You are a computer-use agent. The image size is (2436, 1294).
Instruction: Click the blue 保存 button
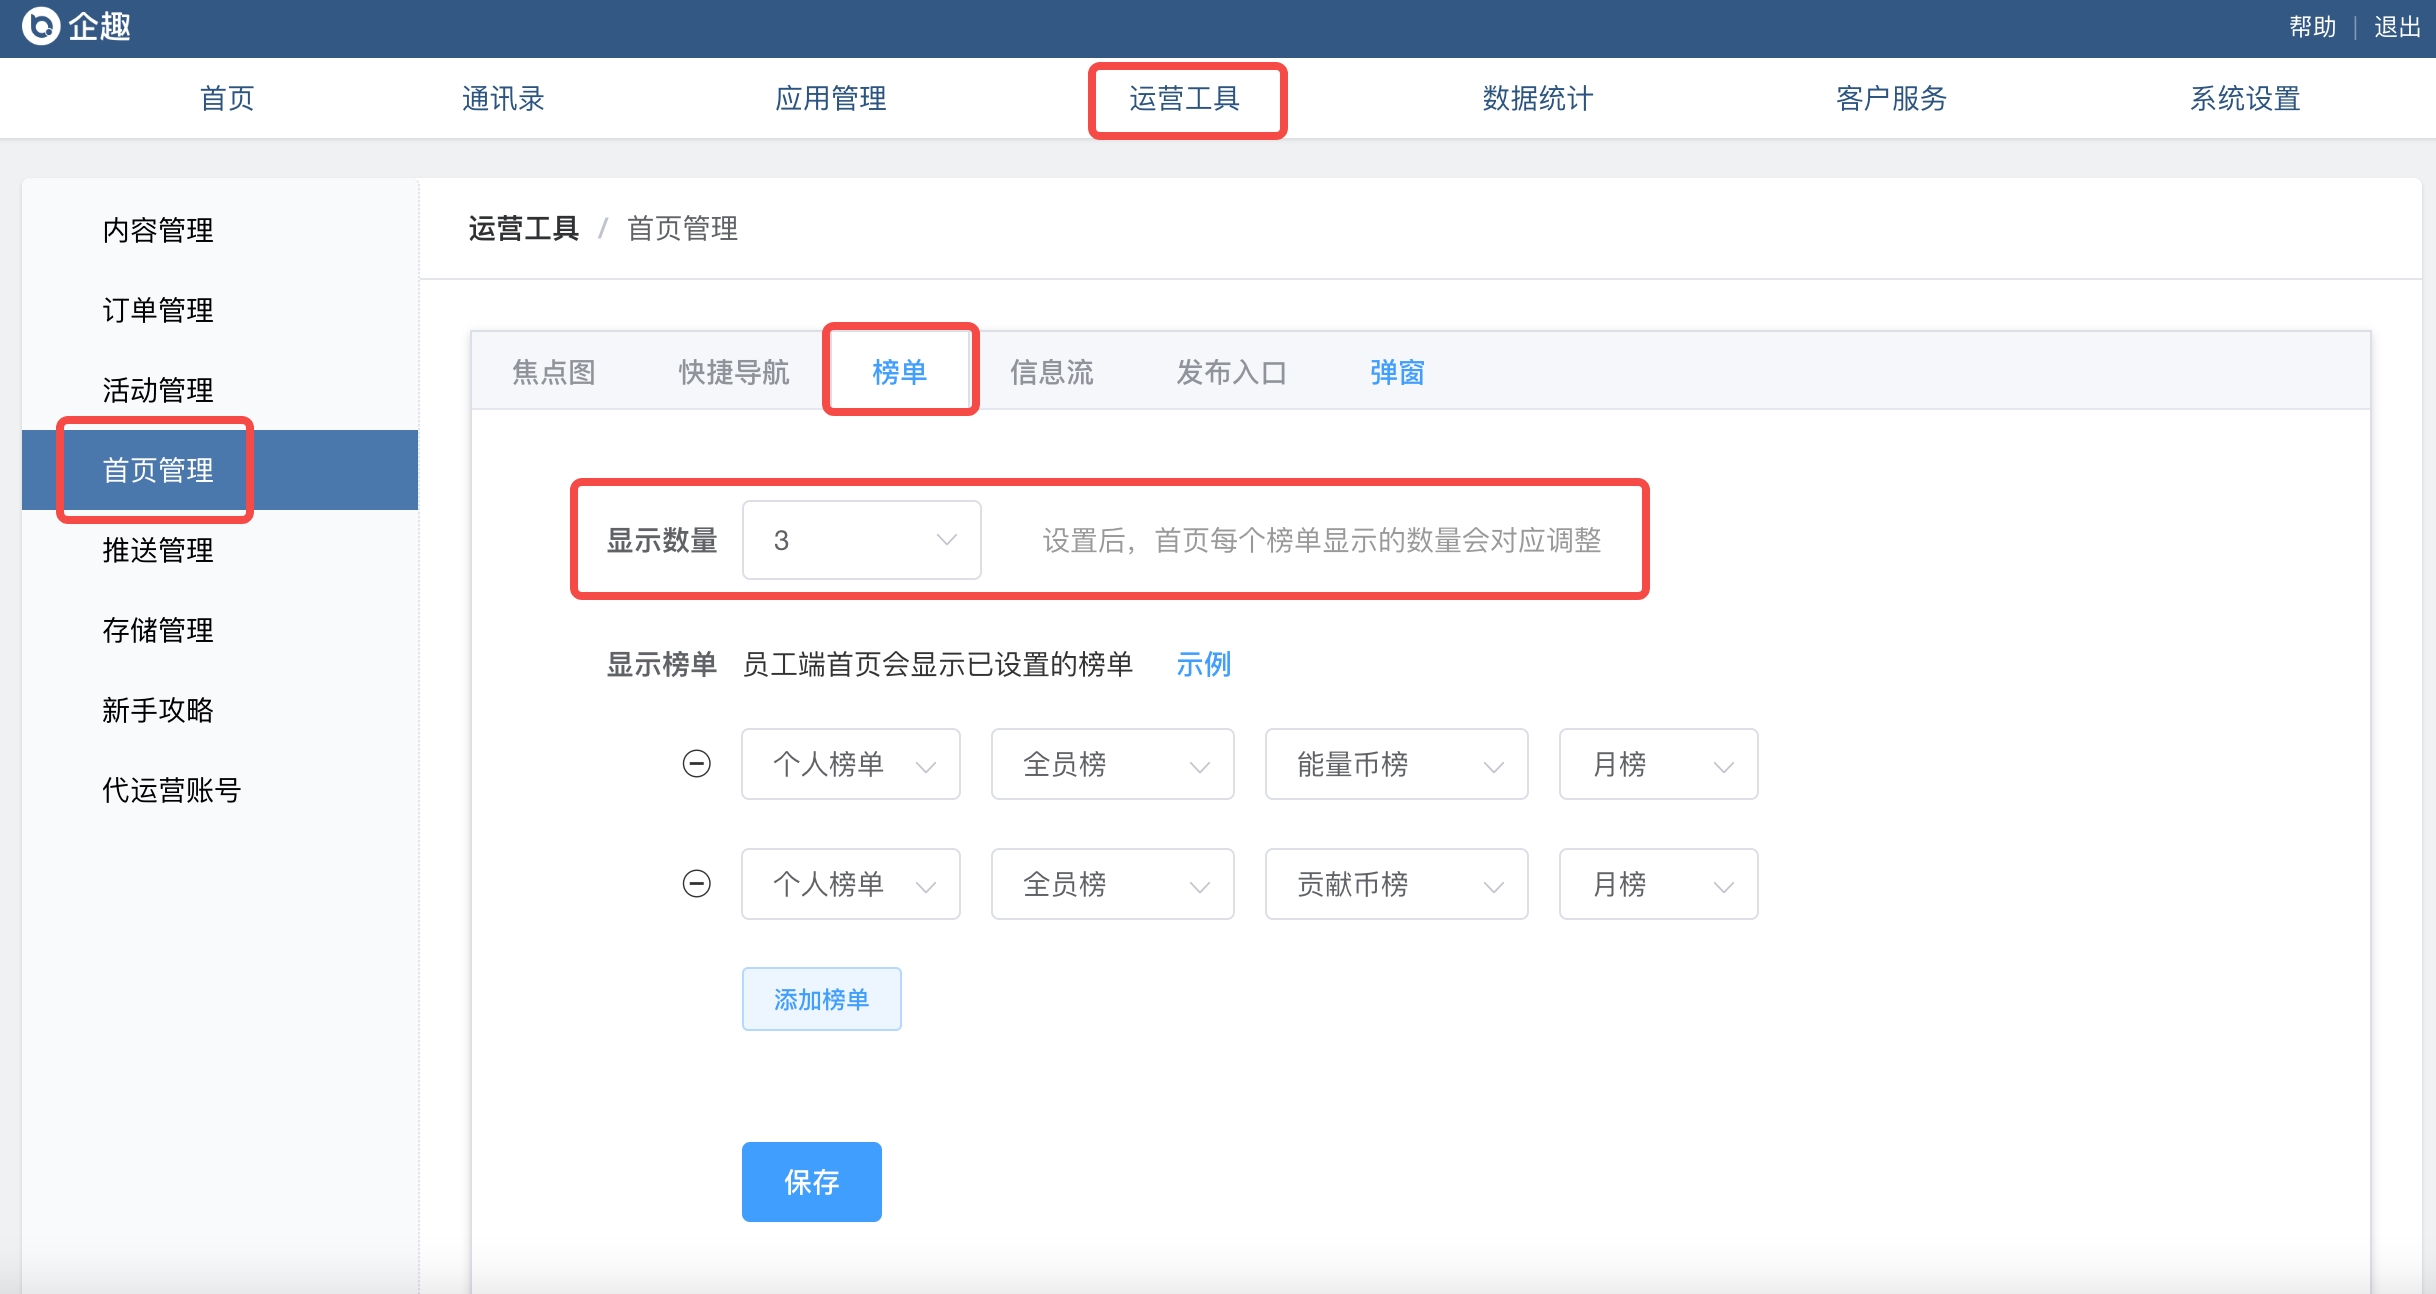[811, 1182]
